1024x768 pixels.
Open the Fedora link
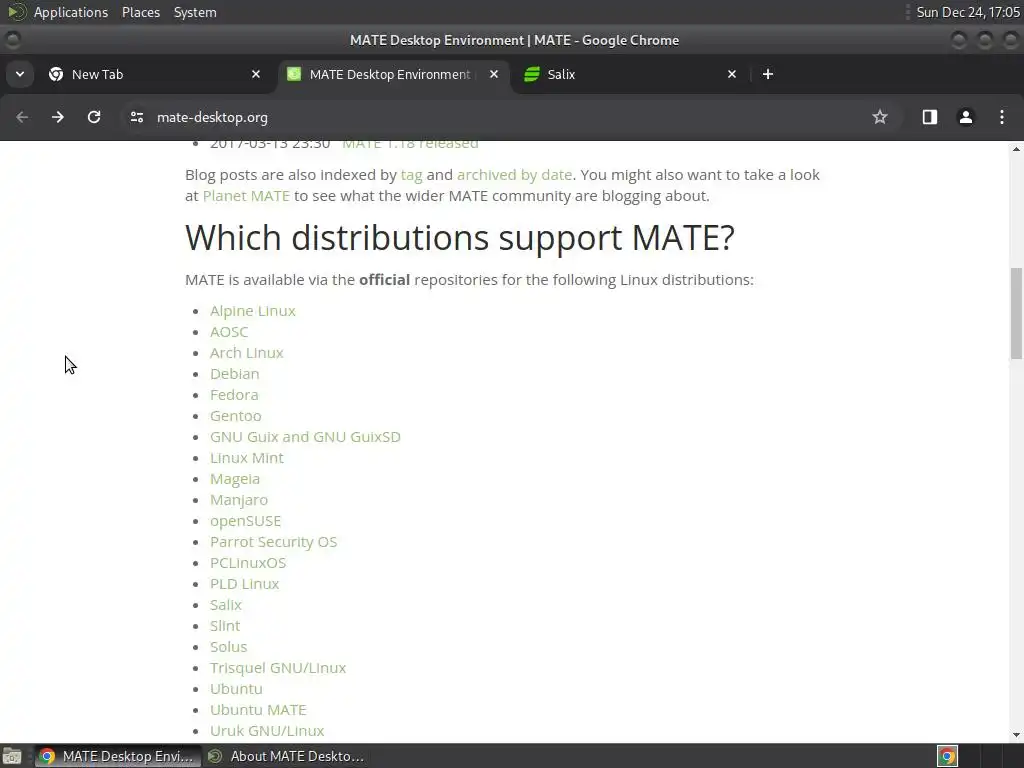tap(234, 394)
